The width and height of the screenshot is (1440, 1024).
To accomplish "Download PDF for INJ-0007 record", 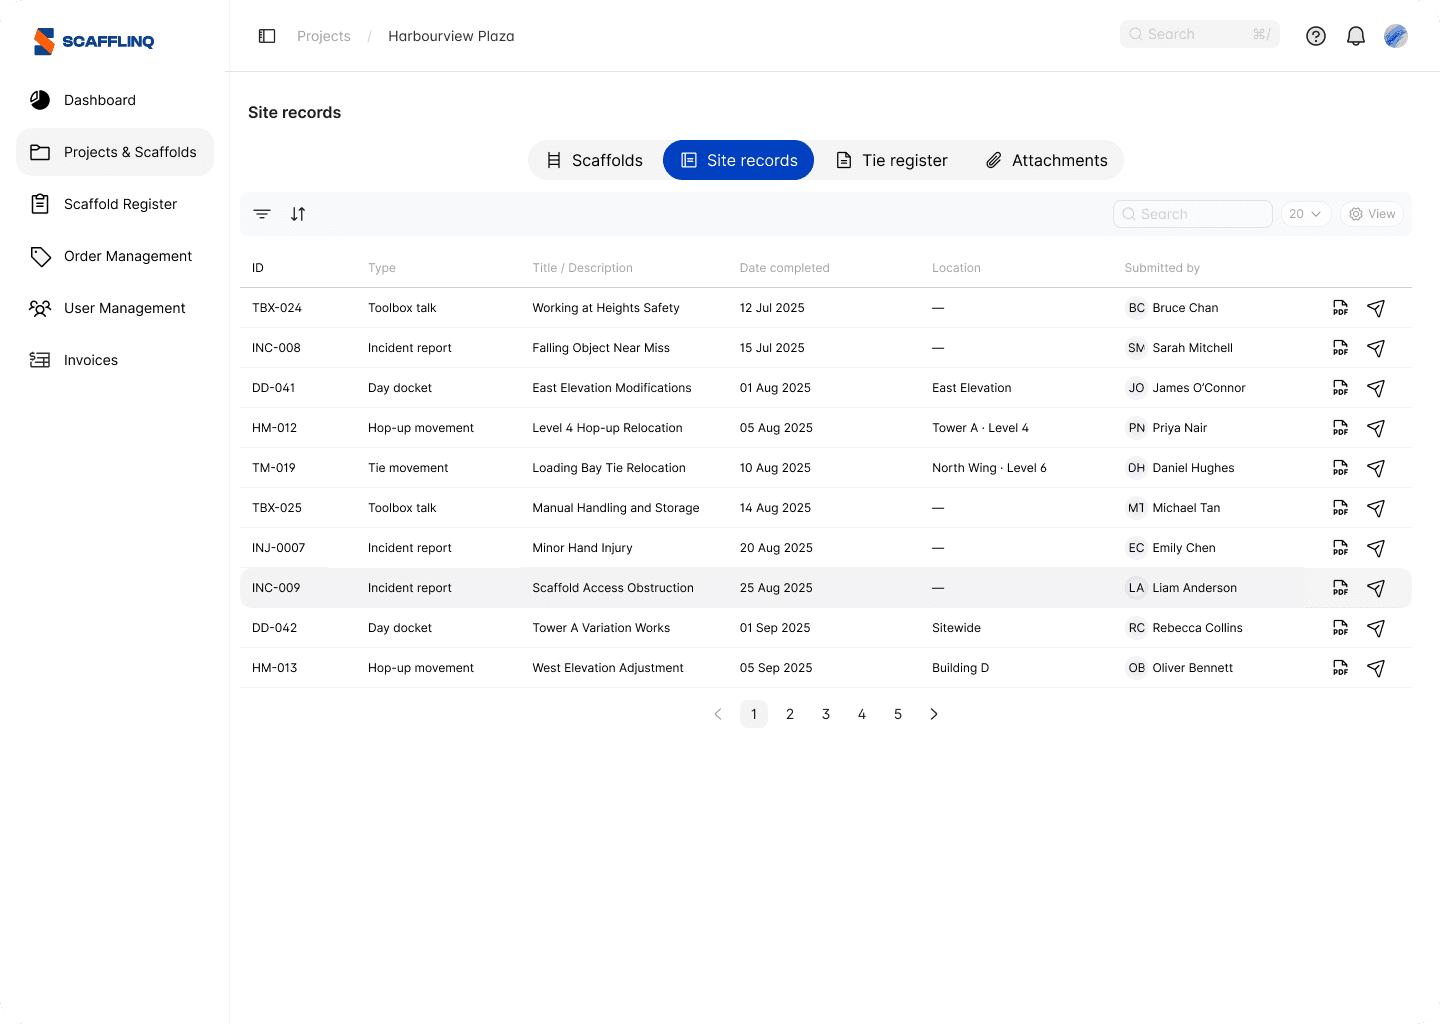I will (1340, 548).
